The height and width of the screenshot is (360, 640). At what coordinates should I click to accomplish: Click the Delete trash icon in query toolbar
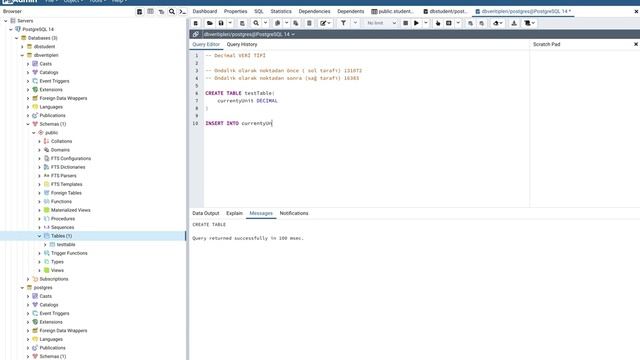point(309,23)
